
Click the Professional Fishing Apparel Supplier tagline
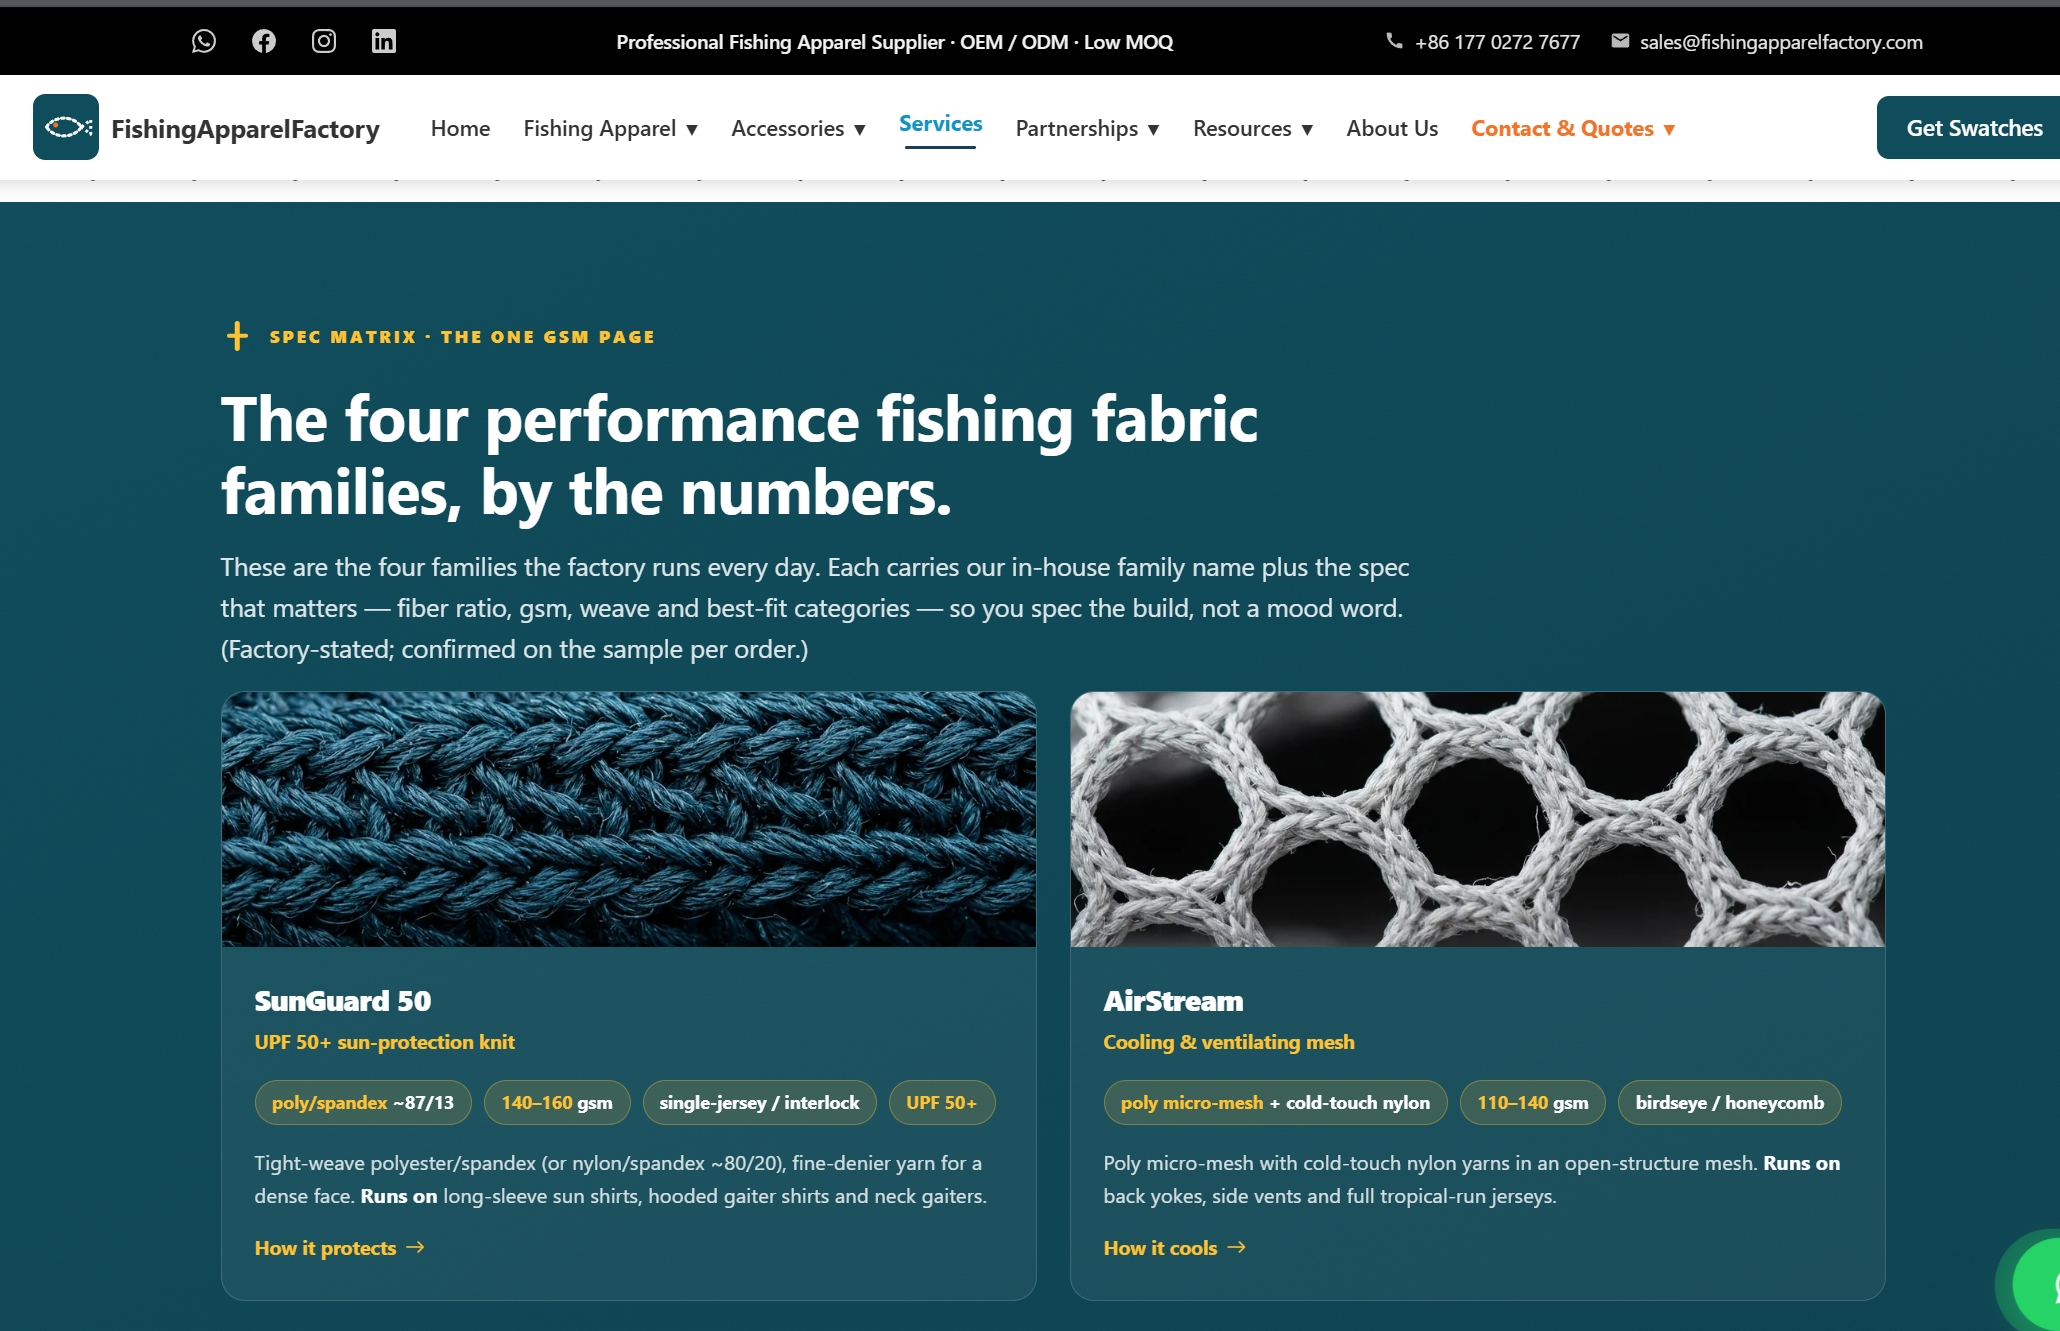click(x=895, y=42)
